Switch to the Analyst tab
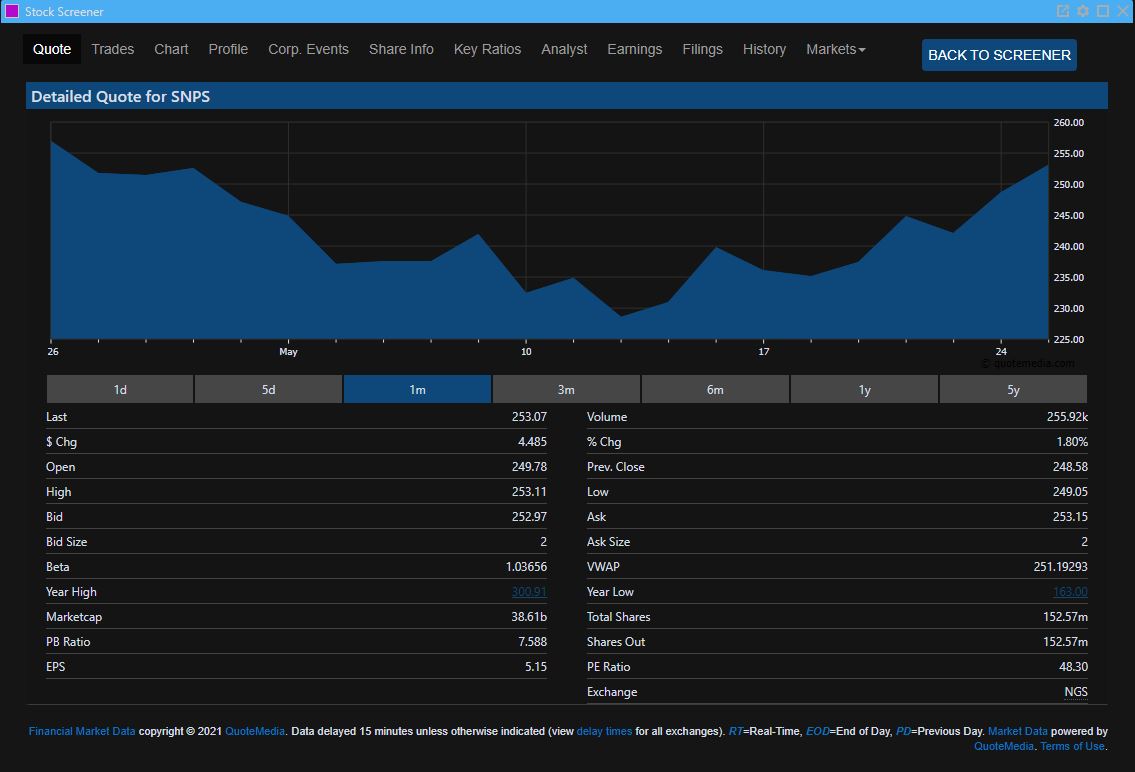The height and width of the screenshot is (772, 1135). tap(564, 48)
